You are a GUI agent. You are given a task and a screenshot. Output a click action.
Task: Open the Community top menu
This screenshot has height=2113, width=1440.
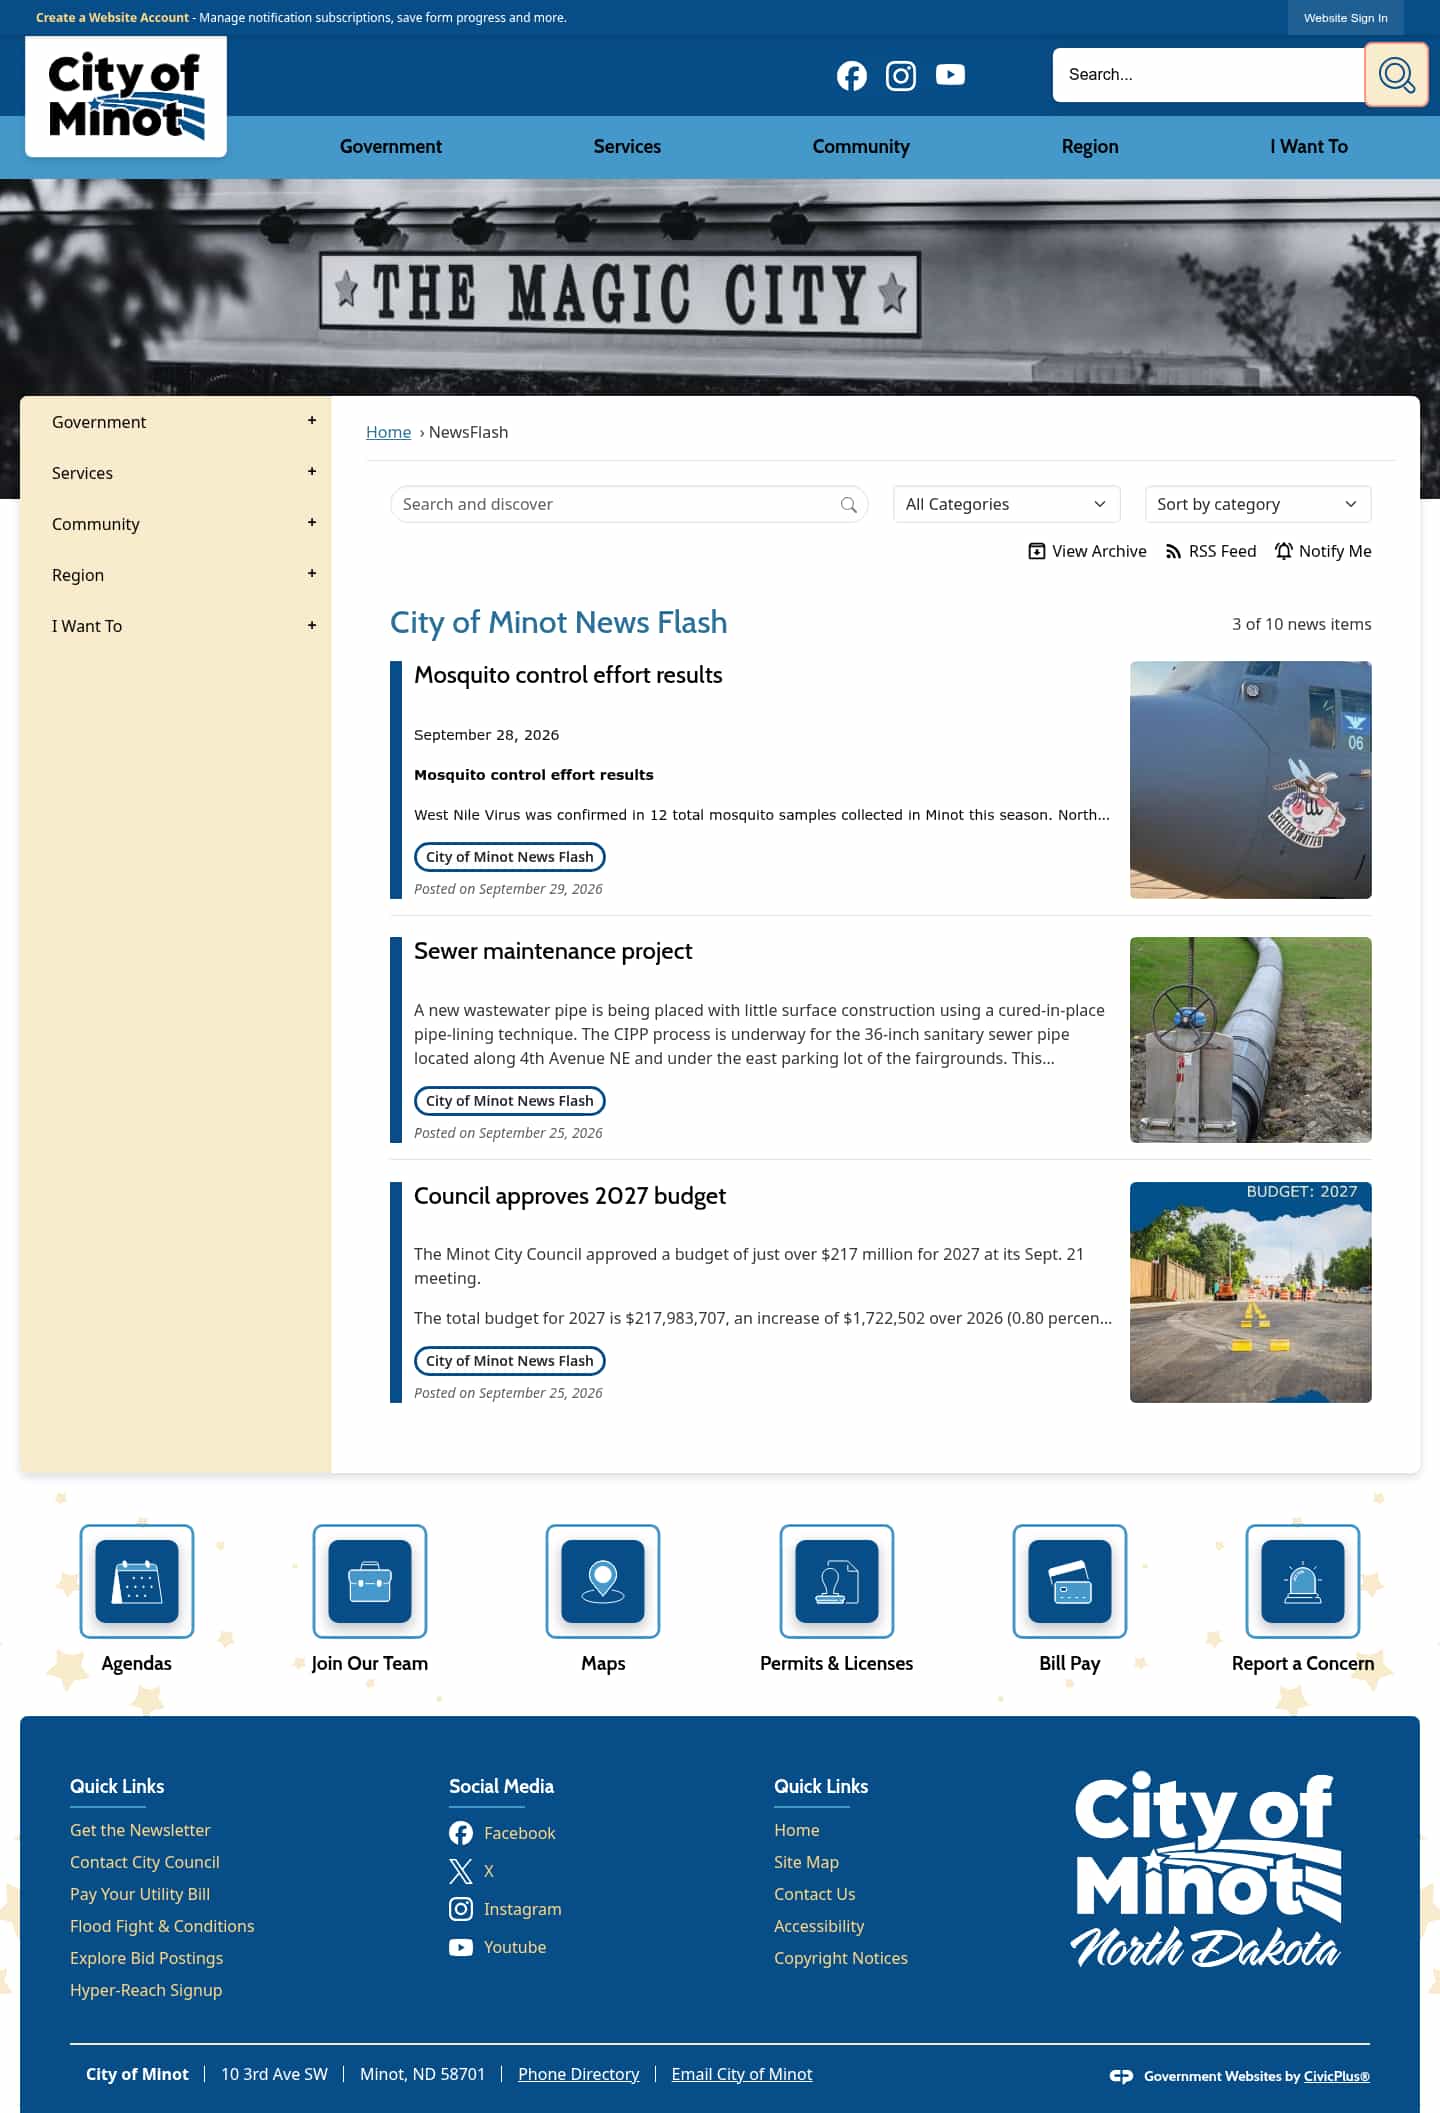pyautogui.click(x=861, y=147)
